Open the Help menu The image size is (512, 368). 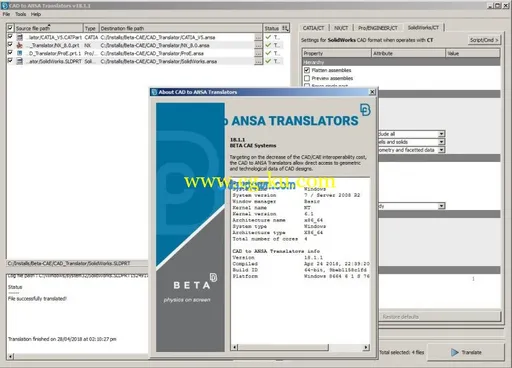36,14
